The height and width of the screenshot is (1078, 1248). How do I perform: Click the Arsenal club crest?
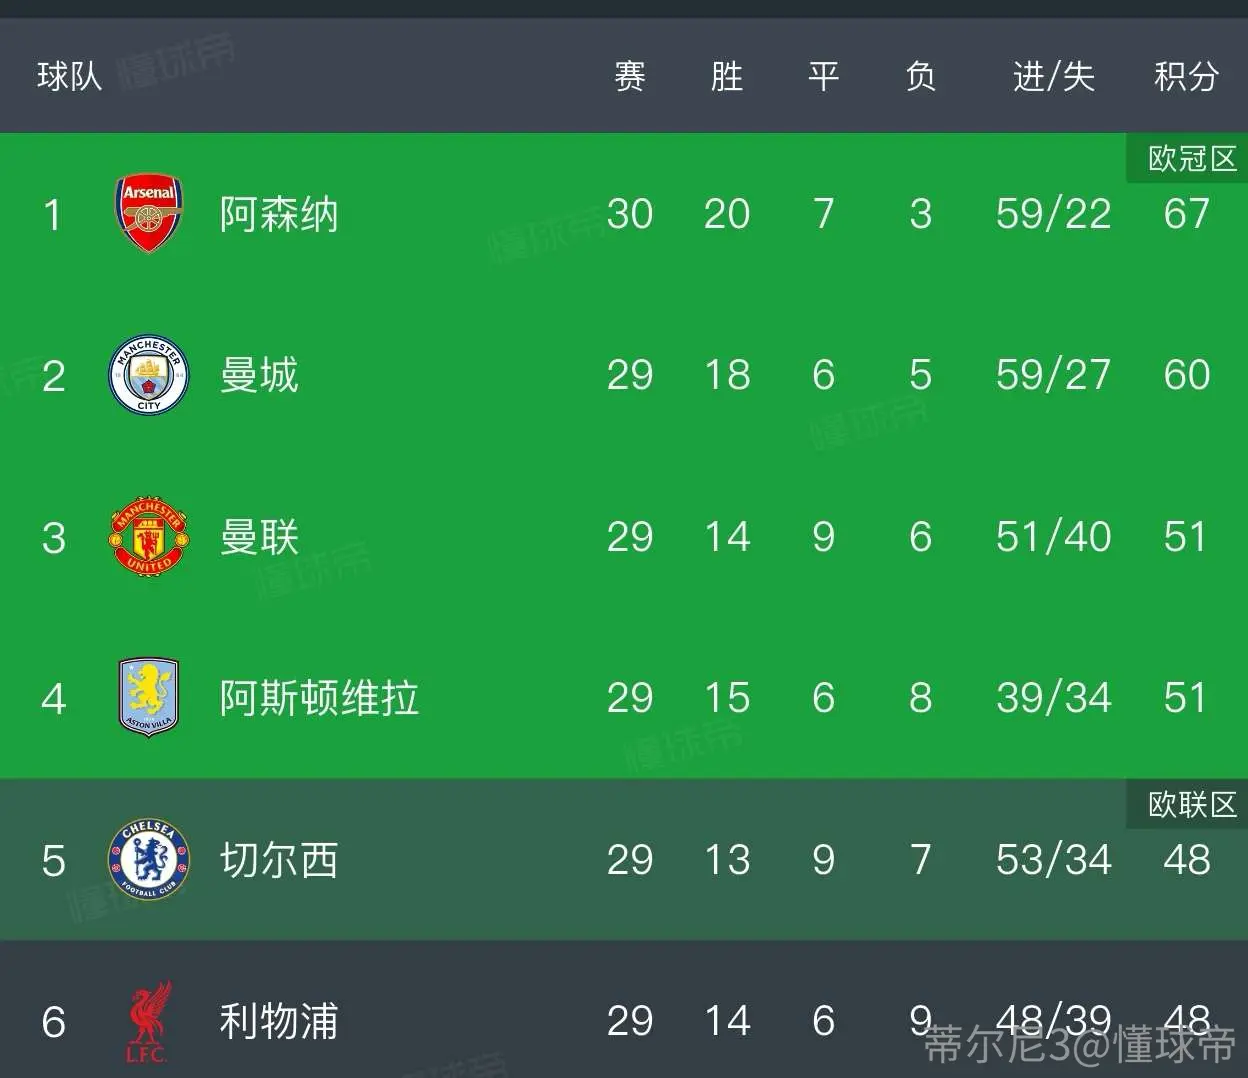149,214
